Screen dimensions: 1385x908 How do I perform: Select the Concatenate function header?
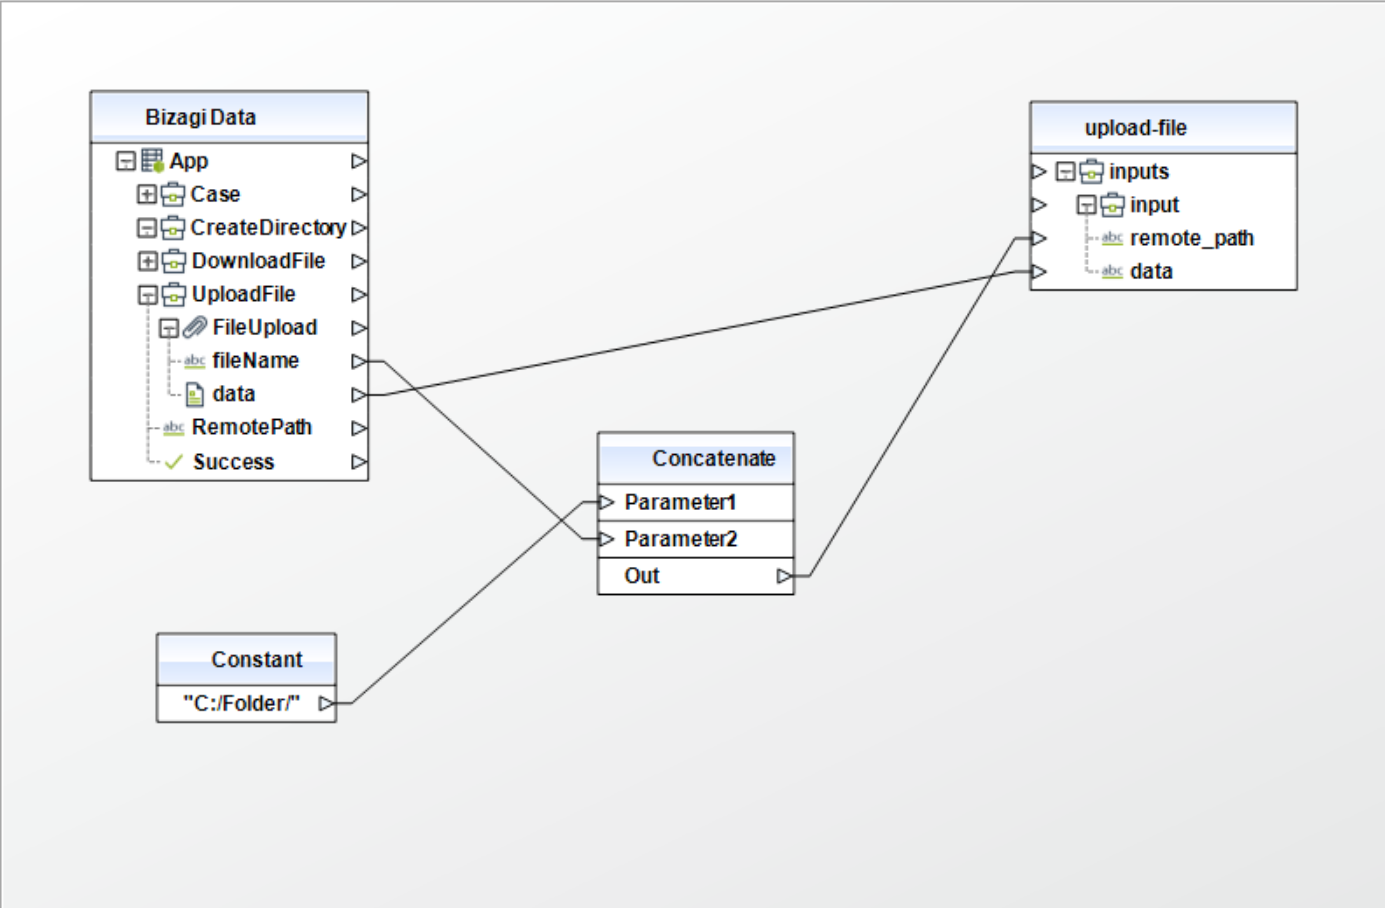pyautogui.click(x=696, y=458)
